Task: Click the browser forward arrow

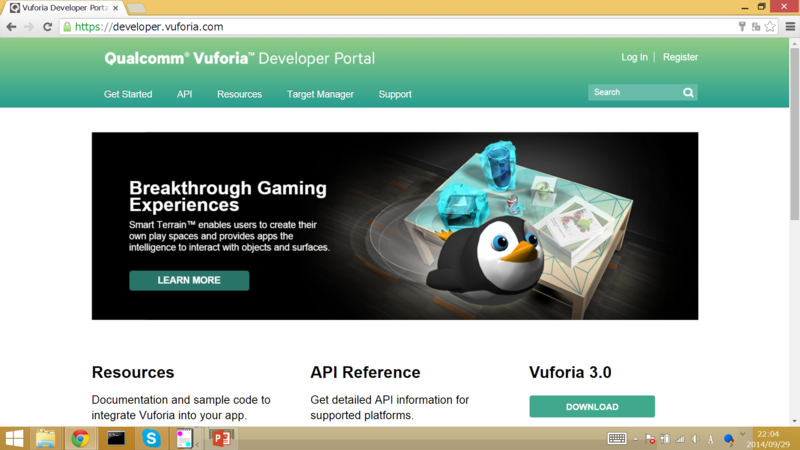Action: click(x=29, y=27)
